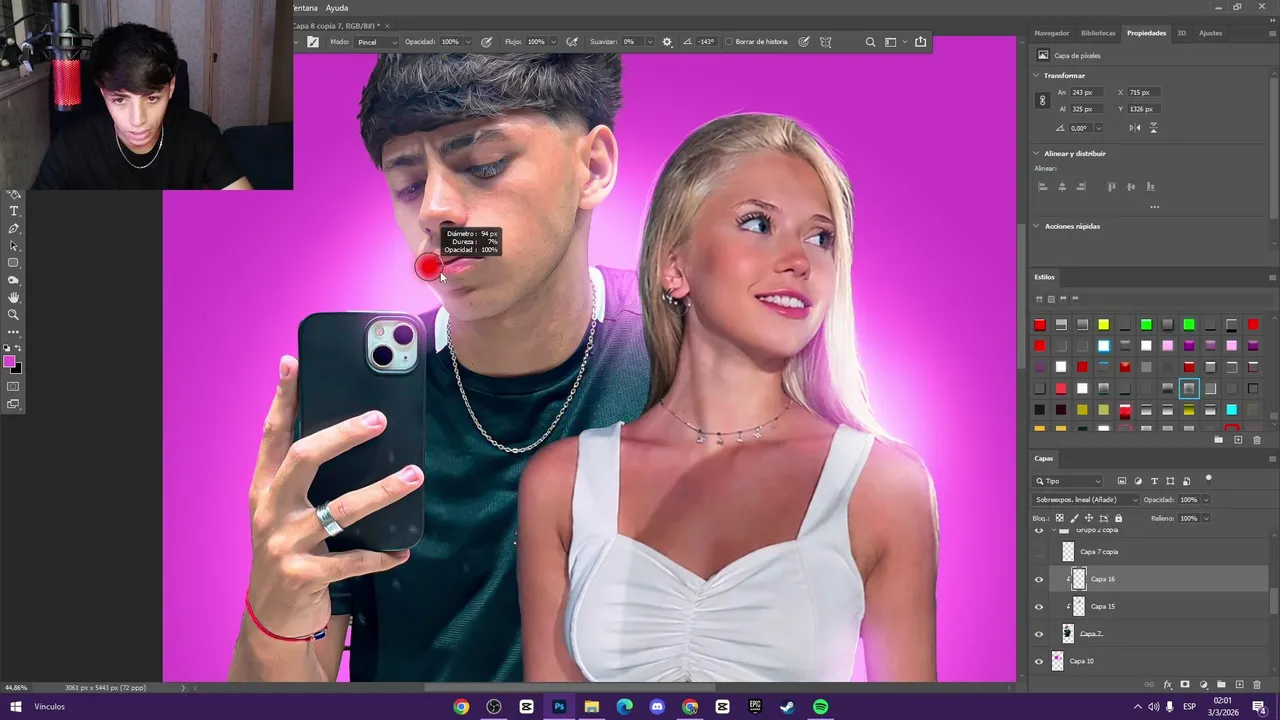Click the share export icon
Screen dimensions: 1280x720
tap(920, 42)
